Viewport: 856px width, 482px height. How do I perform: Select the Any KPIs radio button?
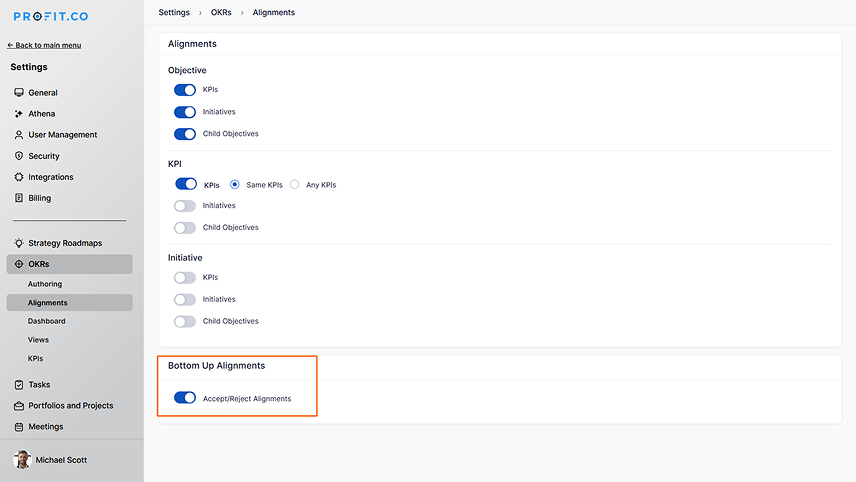295,185
